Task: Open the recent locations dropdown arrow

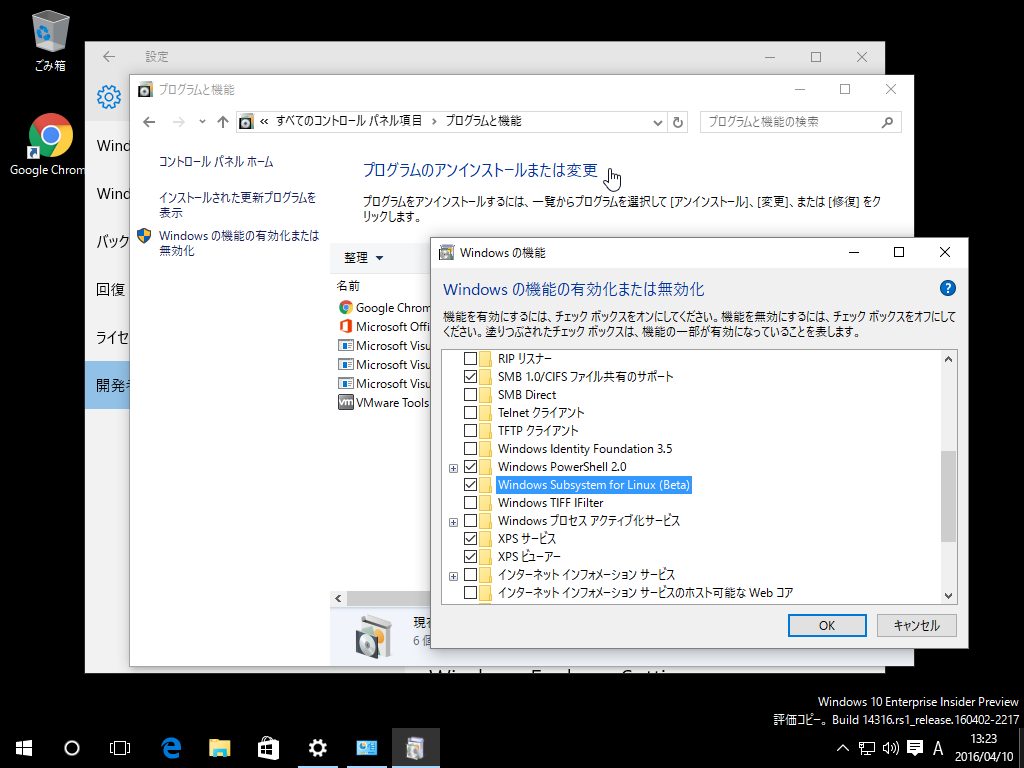Action: [202, 121]
